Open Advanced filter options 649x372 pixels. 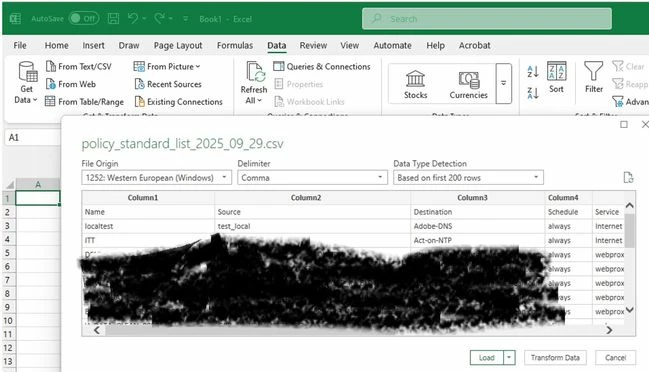tap(630, 101)
